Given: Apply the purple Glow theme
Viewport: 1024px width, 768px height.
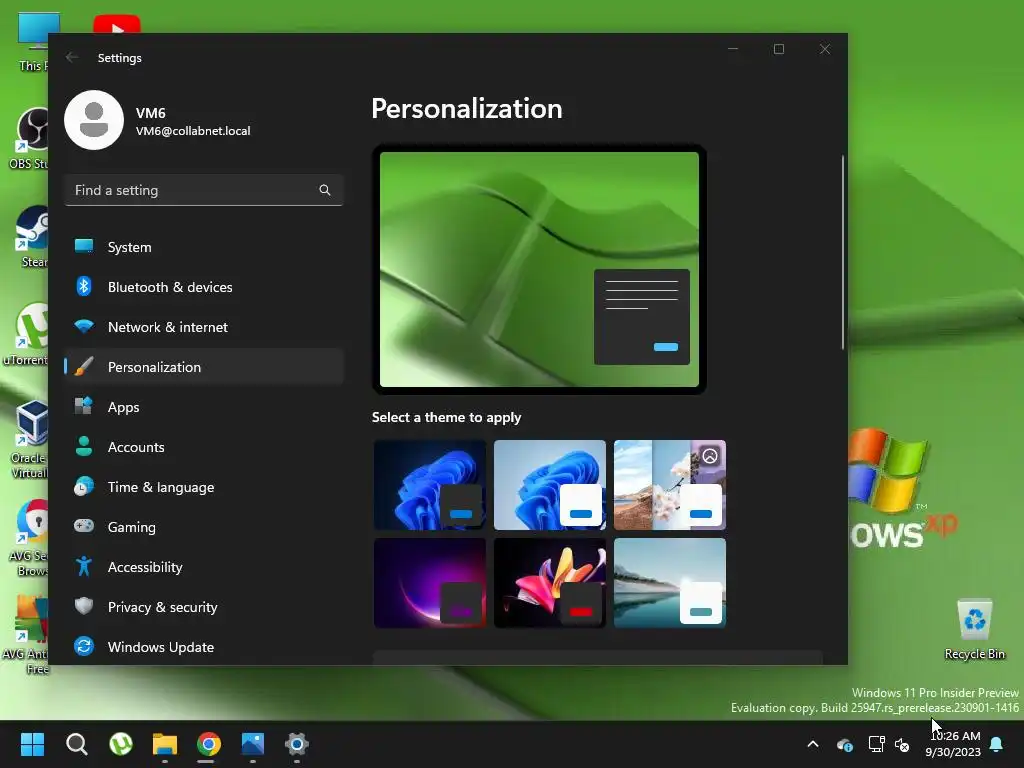Looking at the screenshot, I should coord(430,583).
